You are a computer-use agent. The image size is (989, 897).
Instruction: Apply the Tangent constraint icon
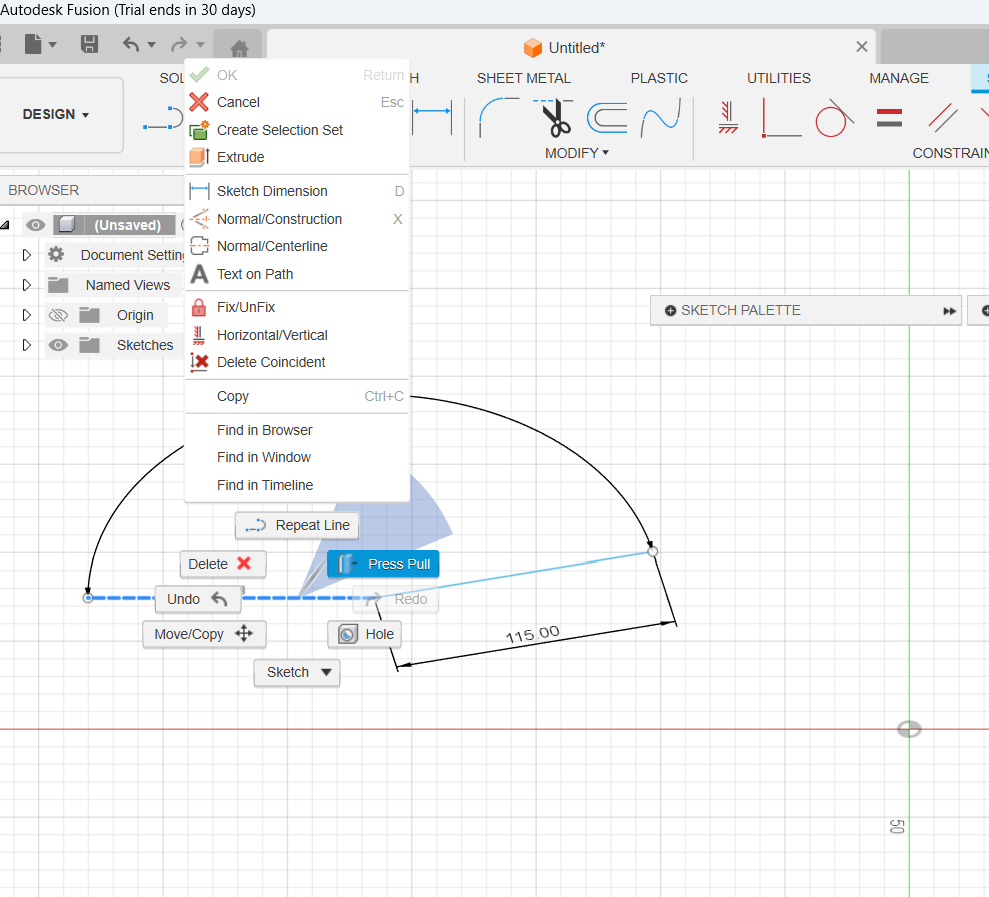pyautogui.click(x=834, y=118)
